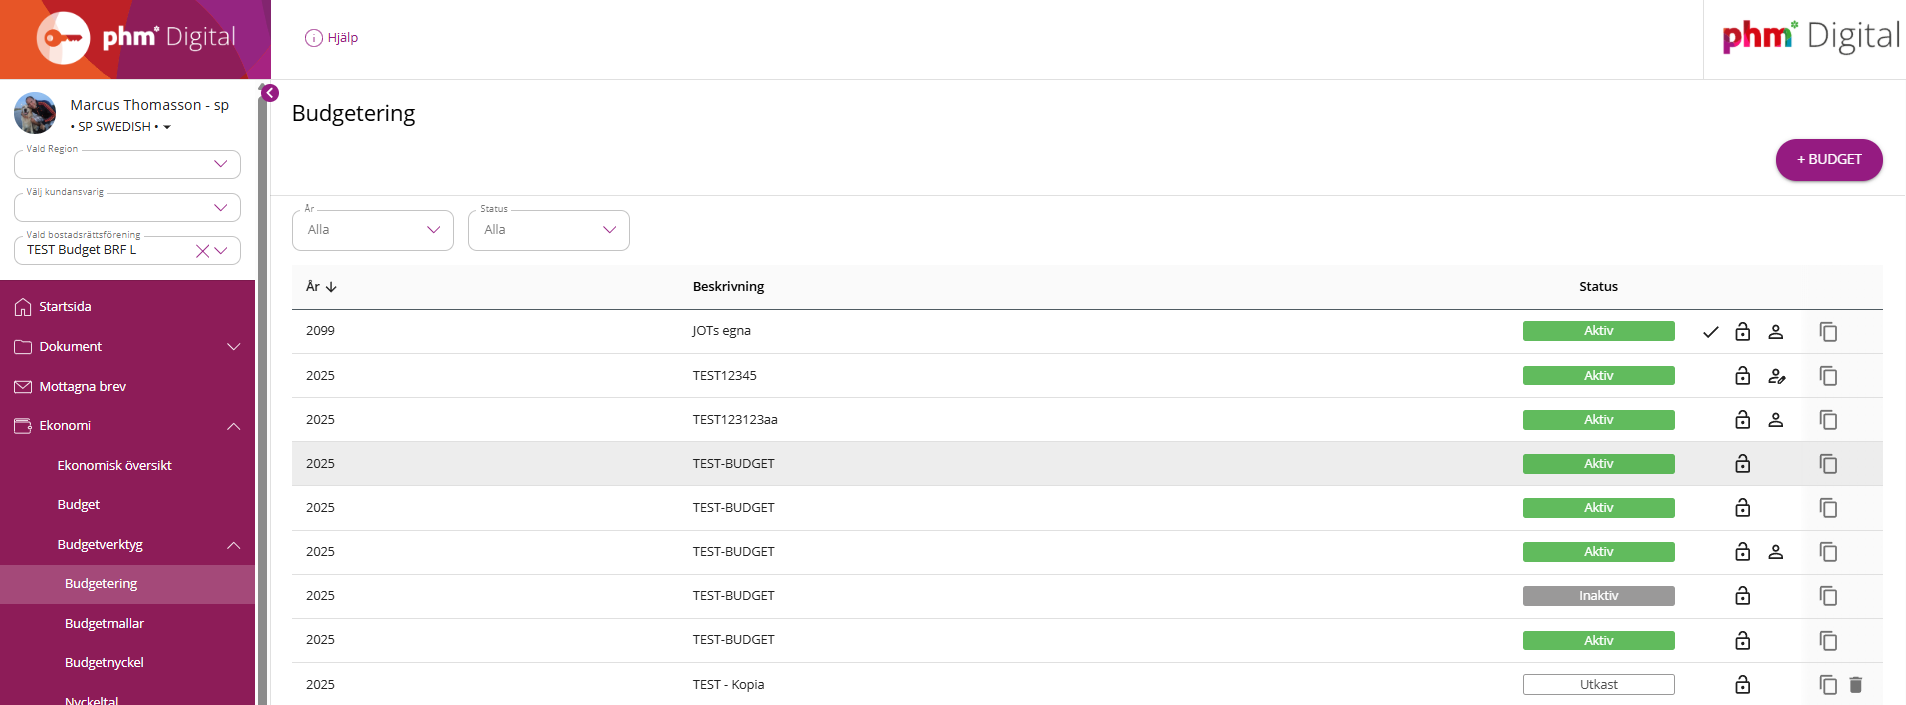Copy the JOTs egna budget
Viewport: 1906px width, 705px height.
[x=1828, y=332]
